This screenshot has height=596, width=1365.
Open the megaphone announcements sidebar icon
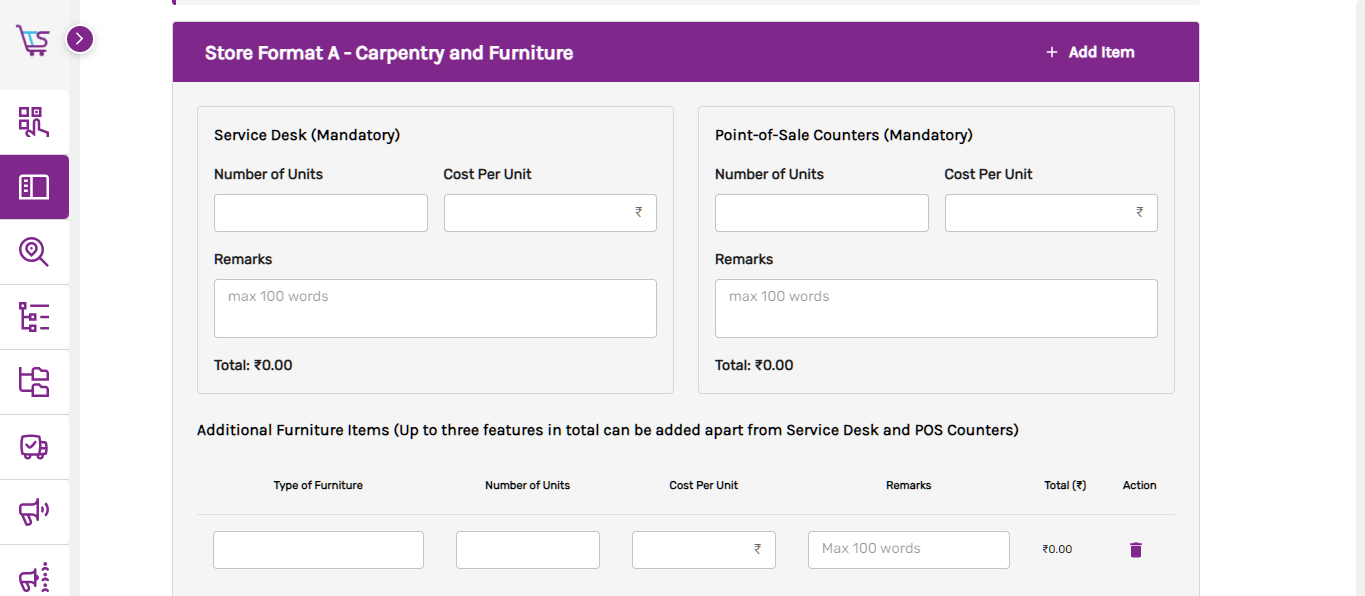[34, 512]
